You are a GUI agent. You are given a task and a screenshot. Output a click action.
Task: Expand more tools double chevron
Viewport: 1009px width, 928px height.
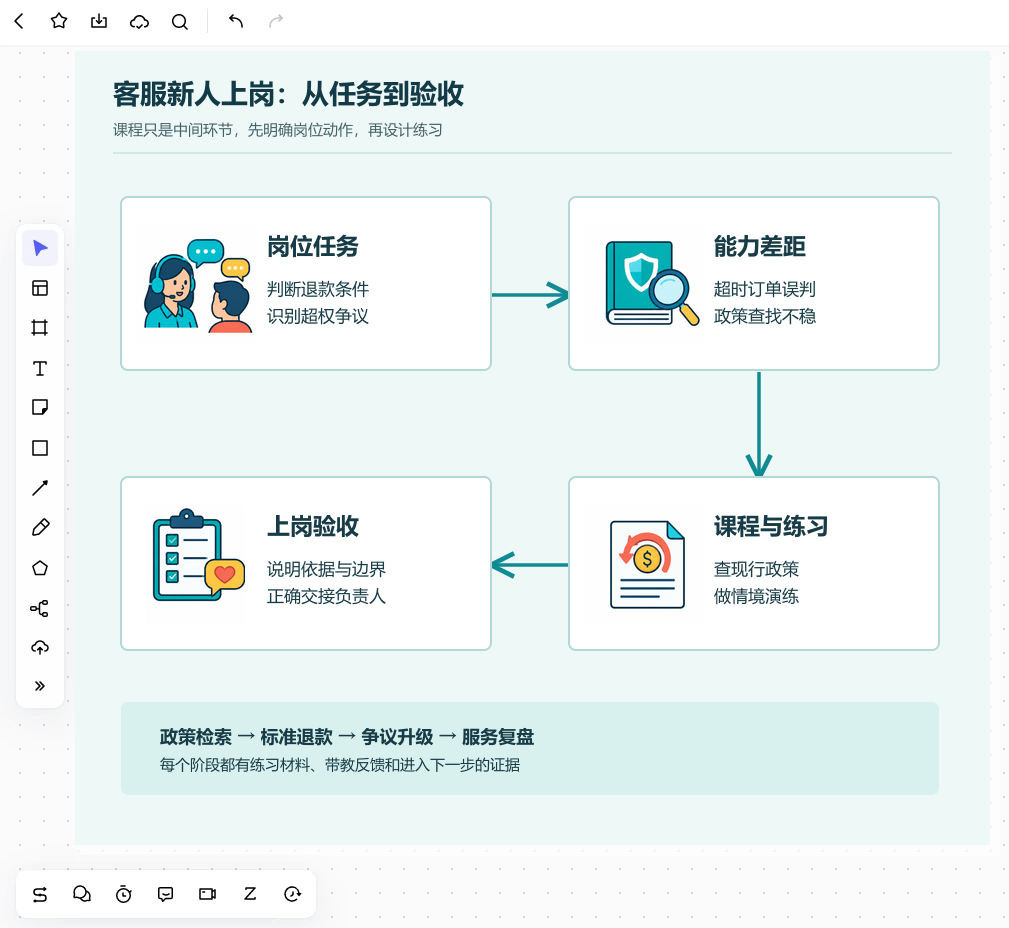coord(40,686)
